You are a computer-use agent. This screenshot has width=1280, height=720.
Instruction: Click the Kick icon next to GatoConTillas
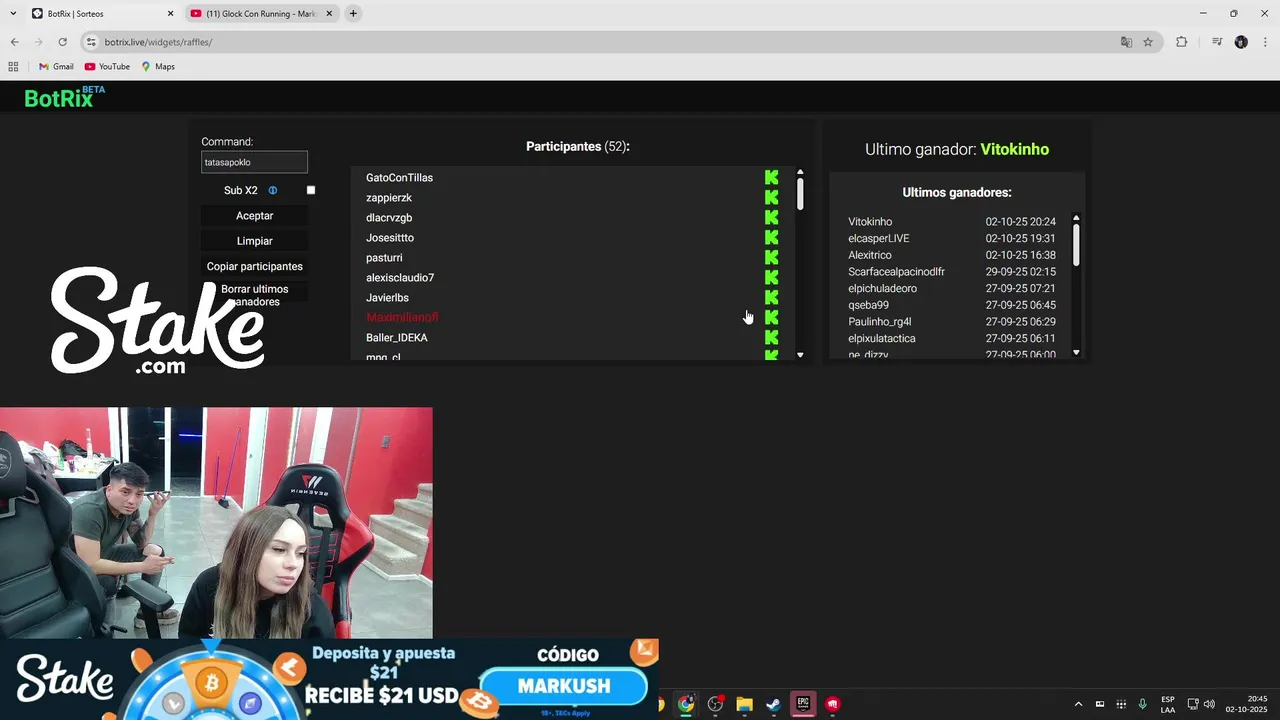771,177
